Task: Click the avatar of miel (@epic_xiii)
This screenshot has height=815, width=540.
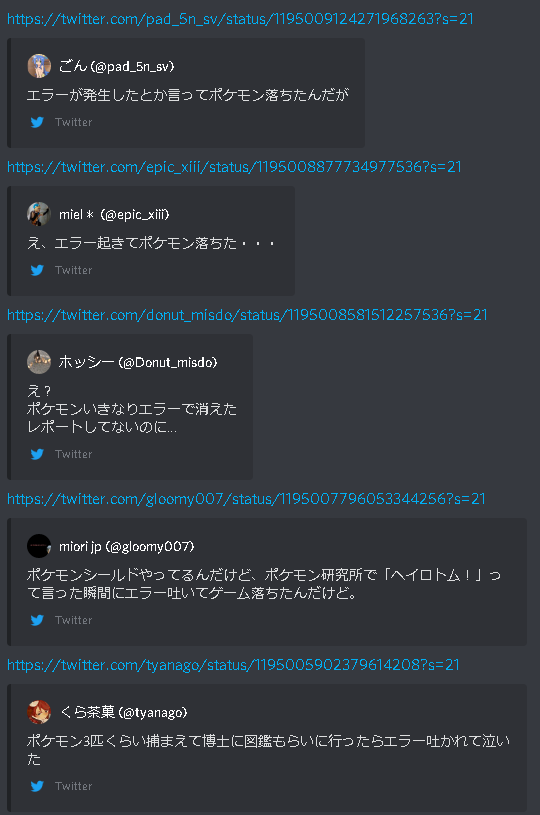Action: (x=39, y=214)
